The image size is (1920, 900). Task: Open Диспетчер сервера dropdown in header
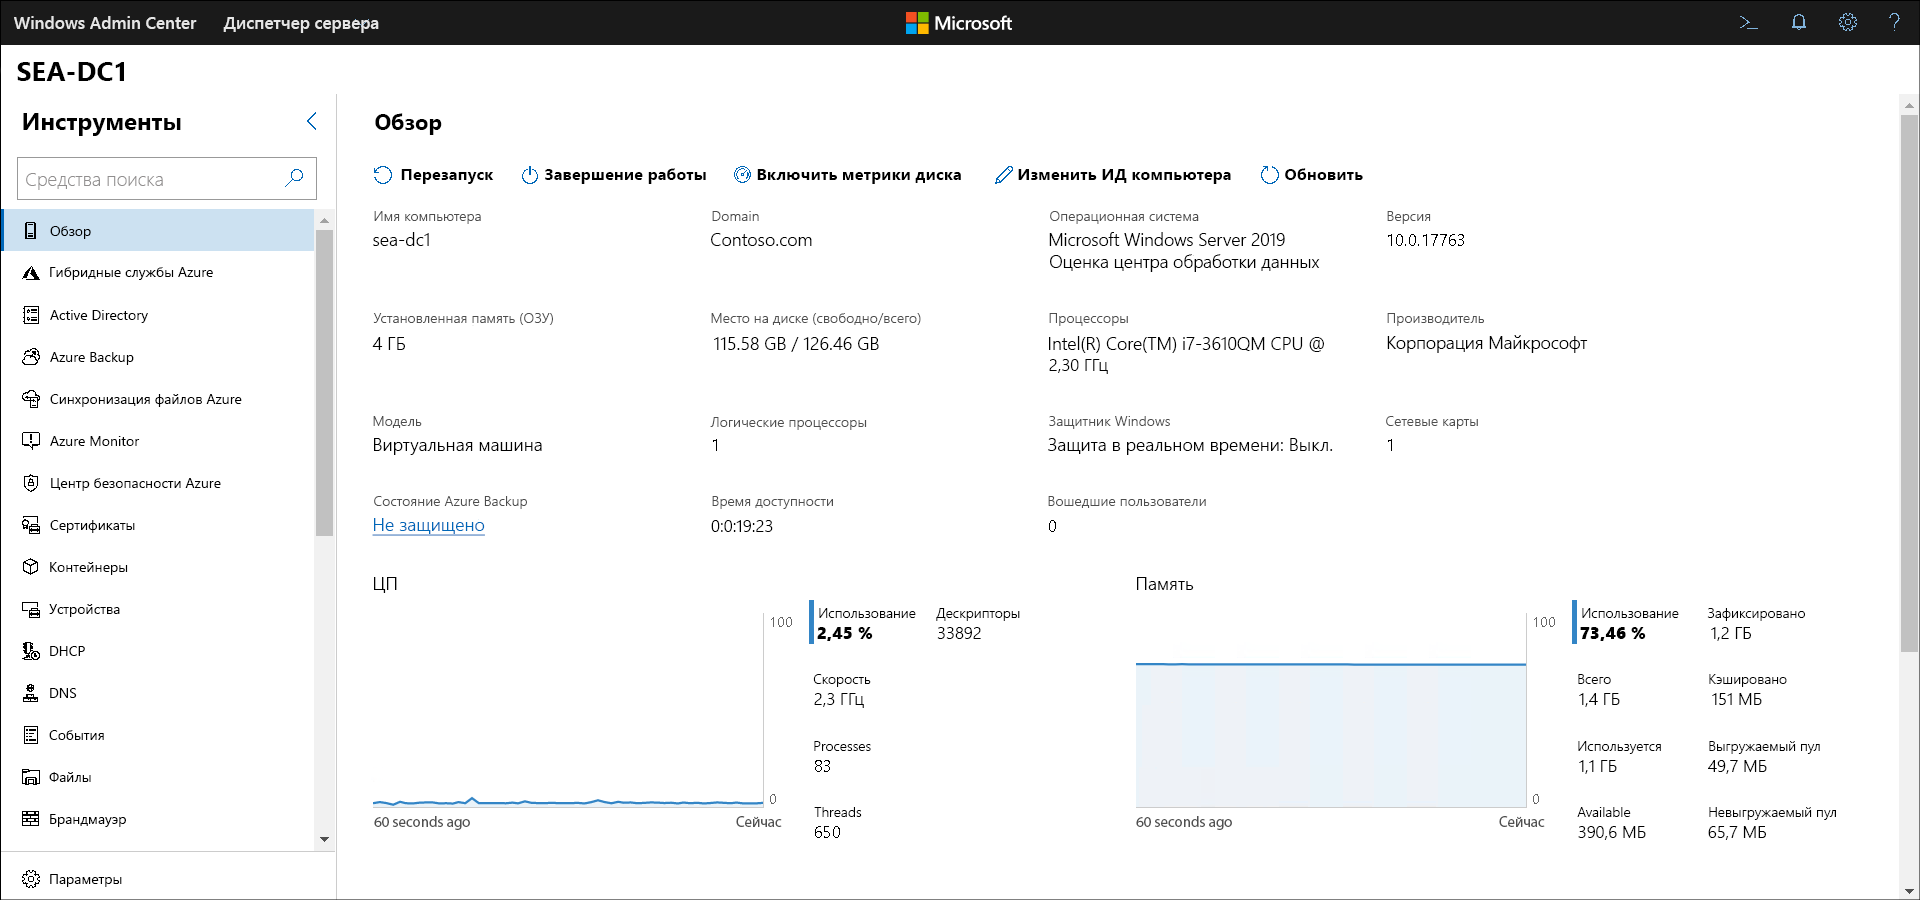click(x=301, y=22)
